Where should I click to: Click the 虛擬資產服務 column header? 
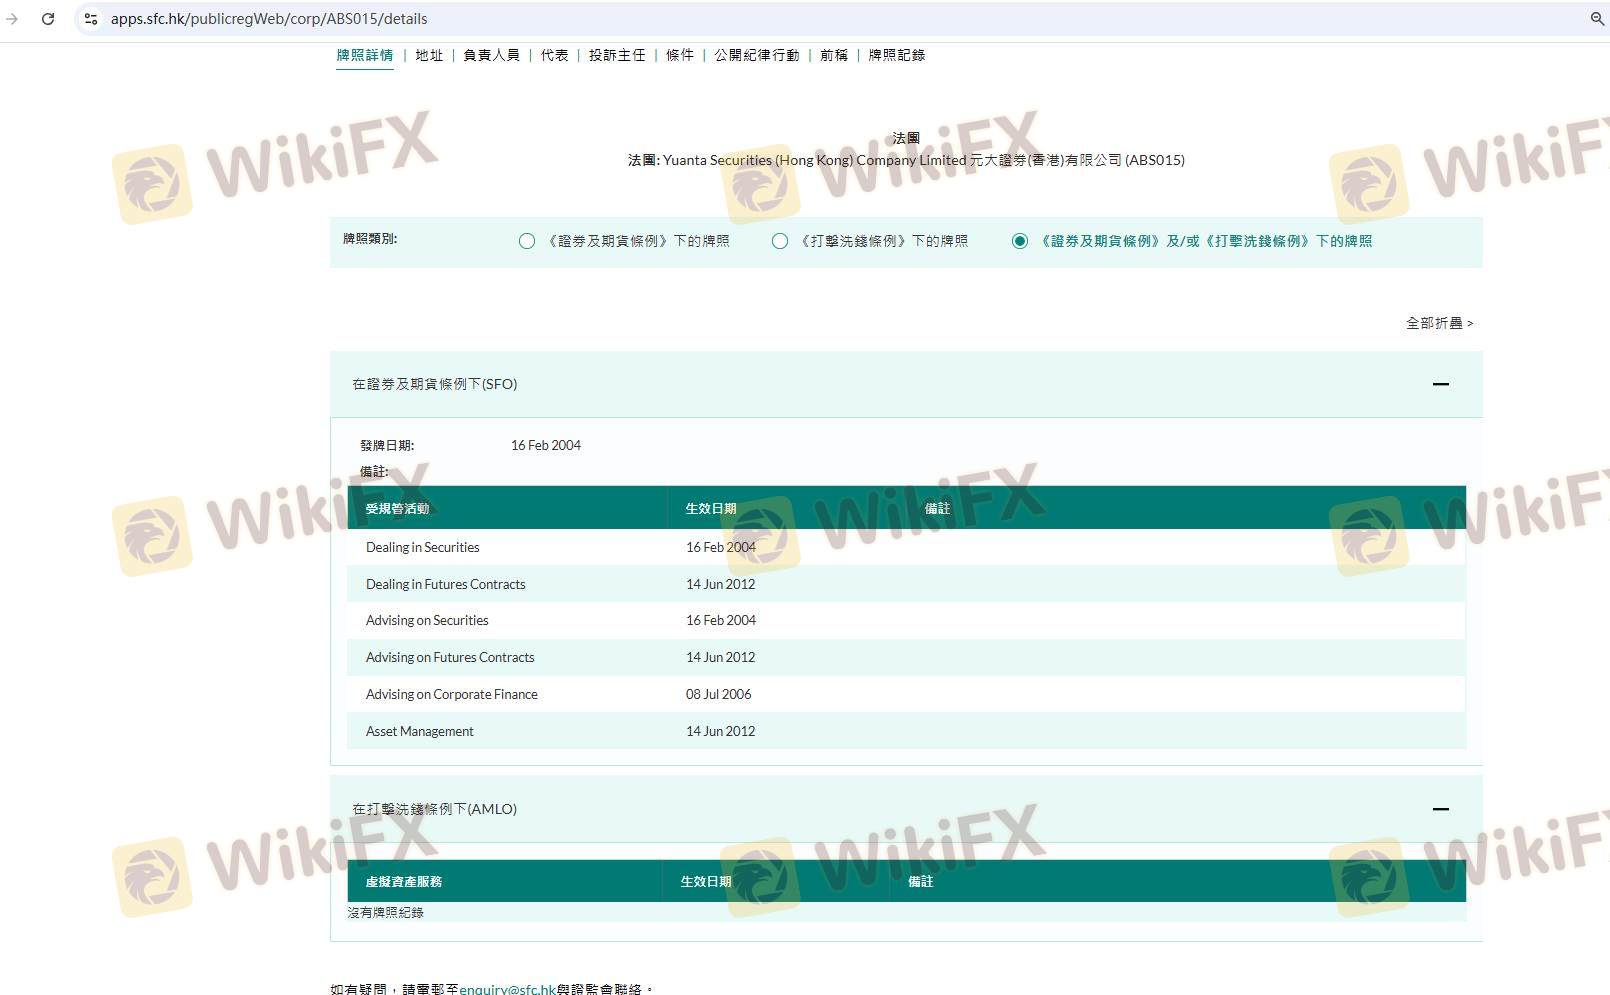(403, 881)
